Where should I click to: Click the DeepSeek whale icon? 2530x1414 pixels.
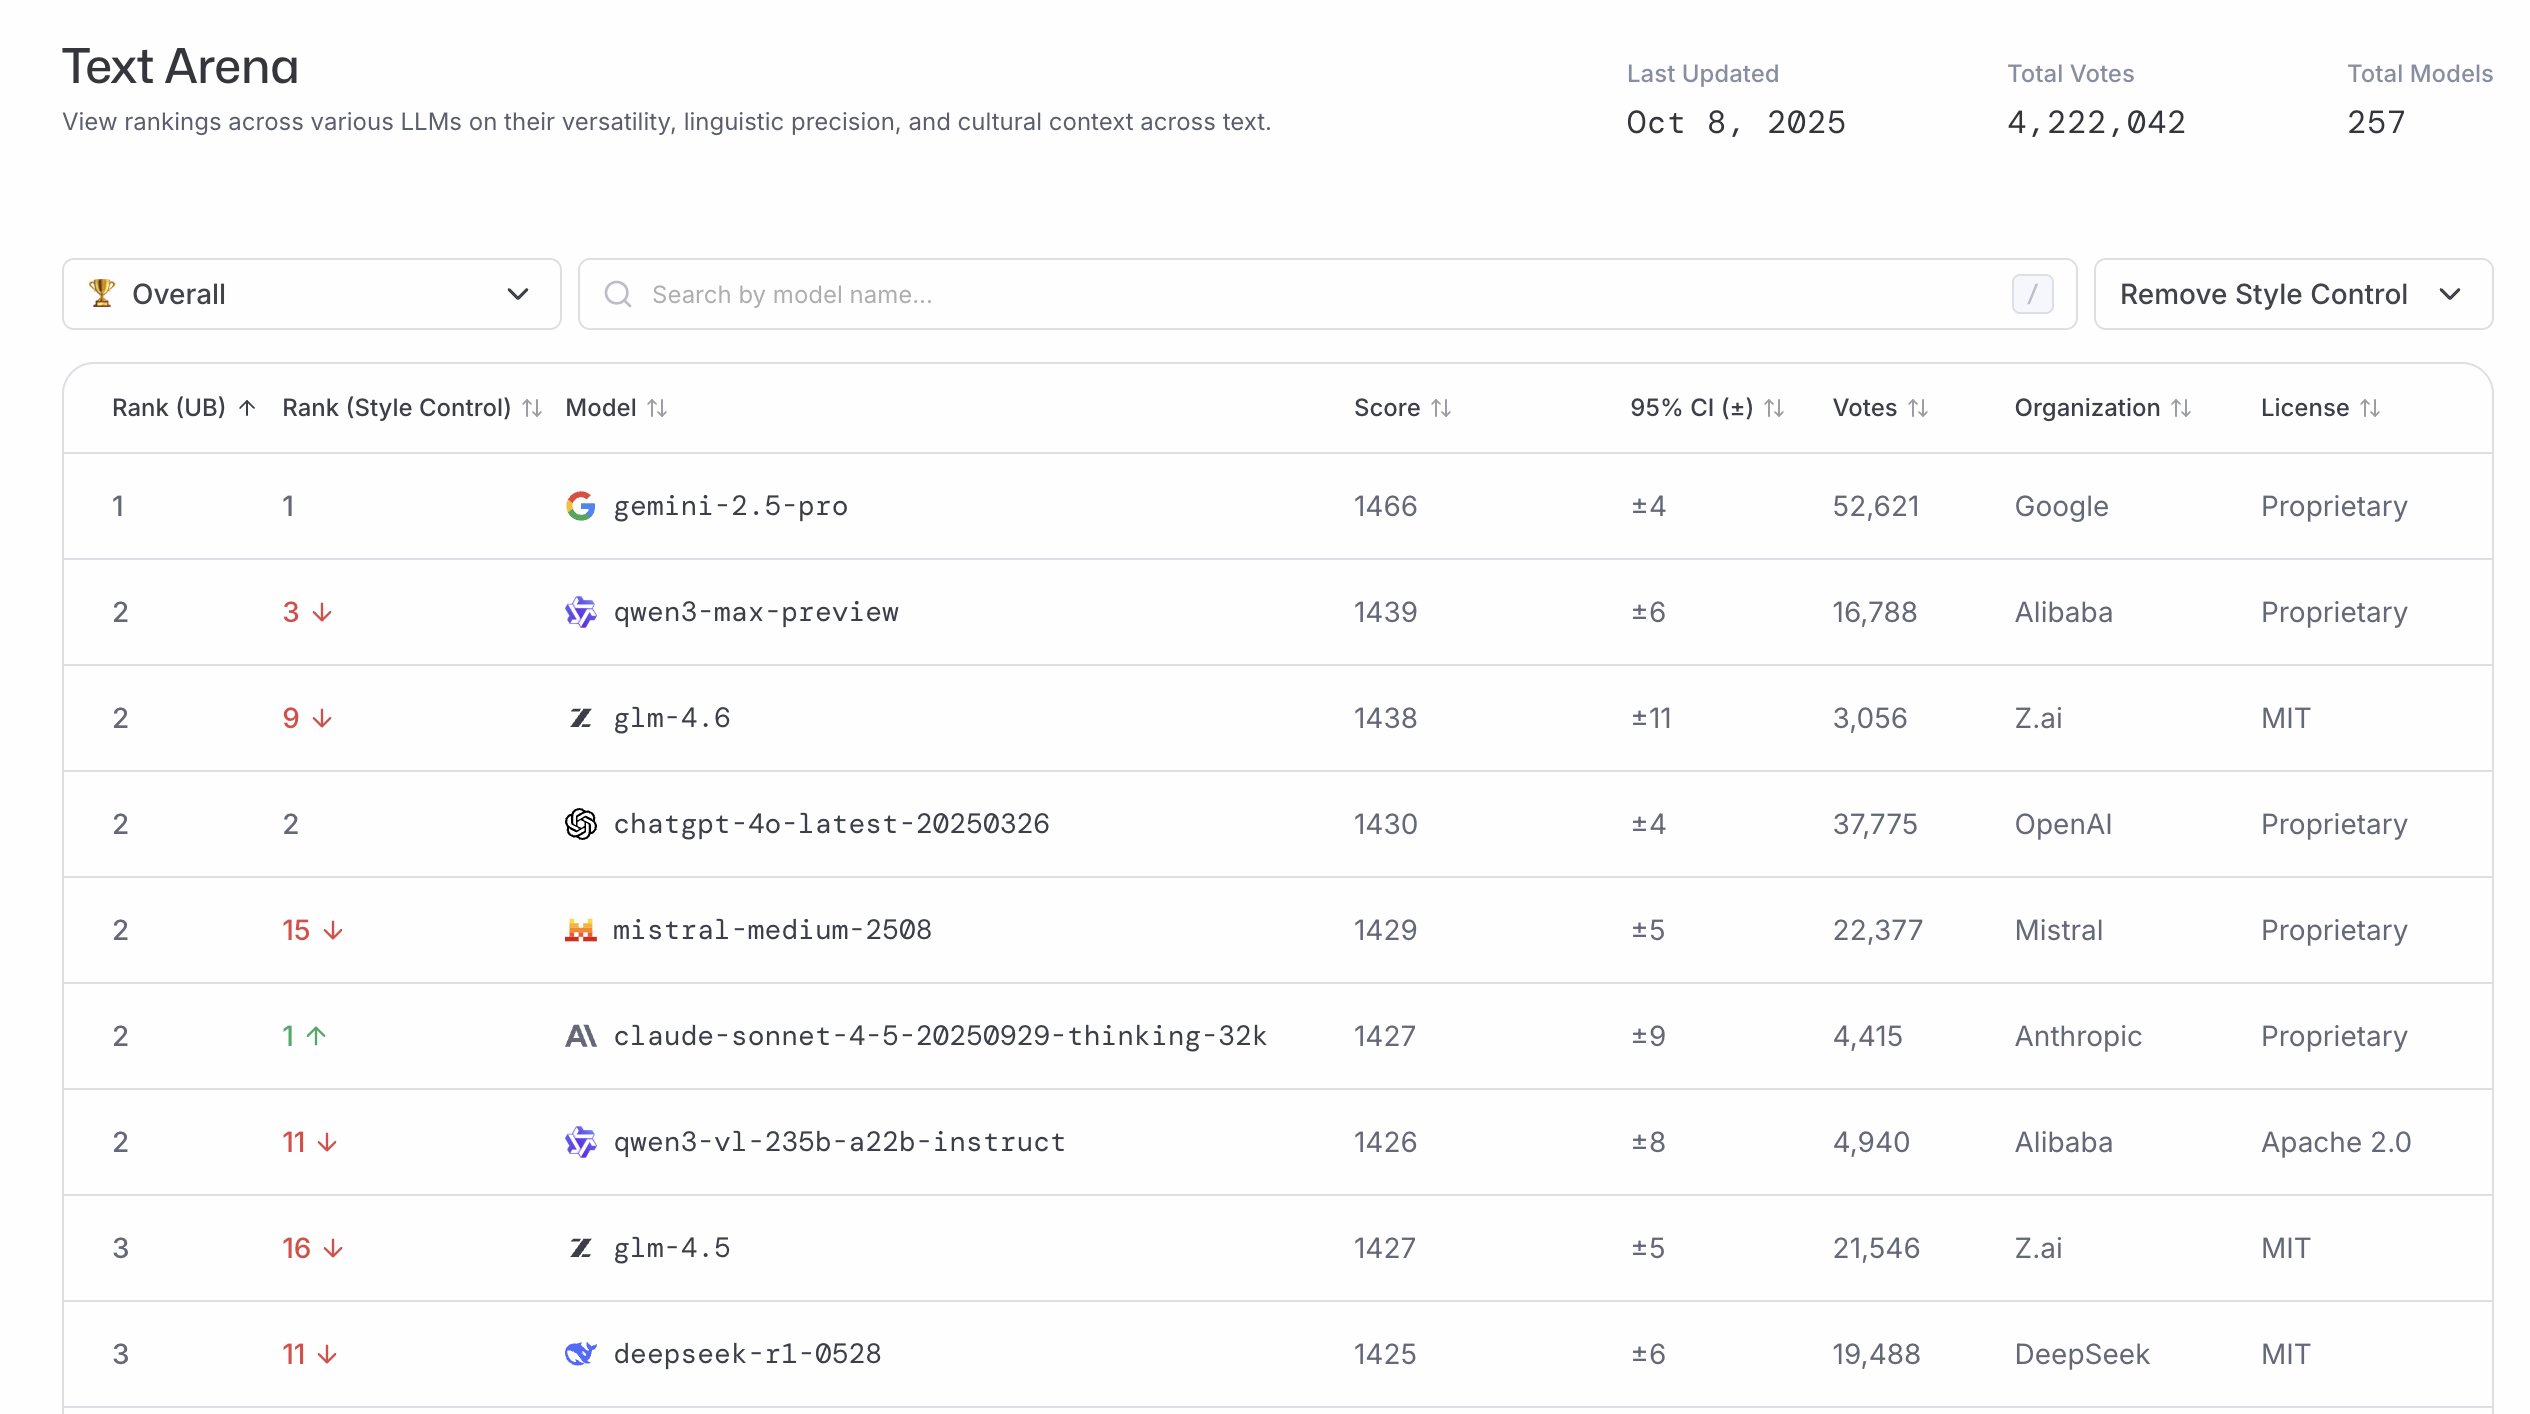[x=580, y=1354]
